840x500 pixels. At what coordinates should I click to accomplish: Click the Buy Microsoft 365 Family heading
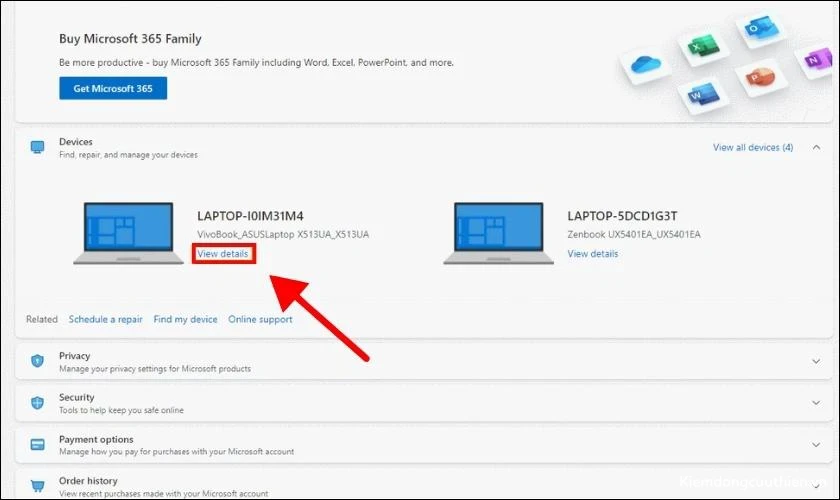[x=130, y=39]
